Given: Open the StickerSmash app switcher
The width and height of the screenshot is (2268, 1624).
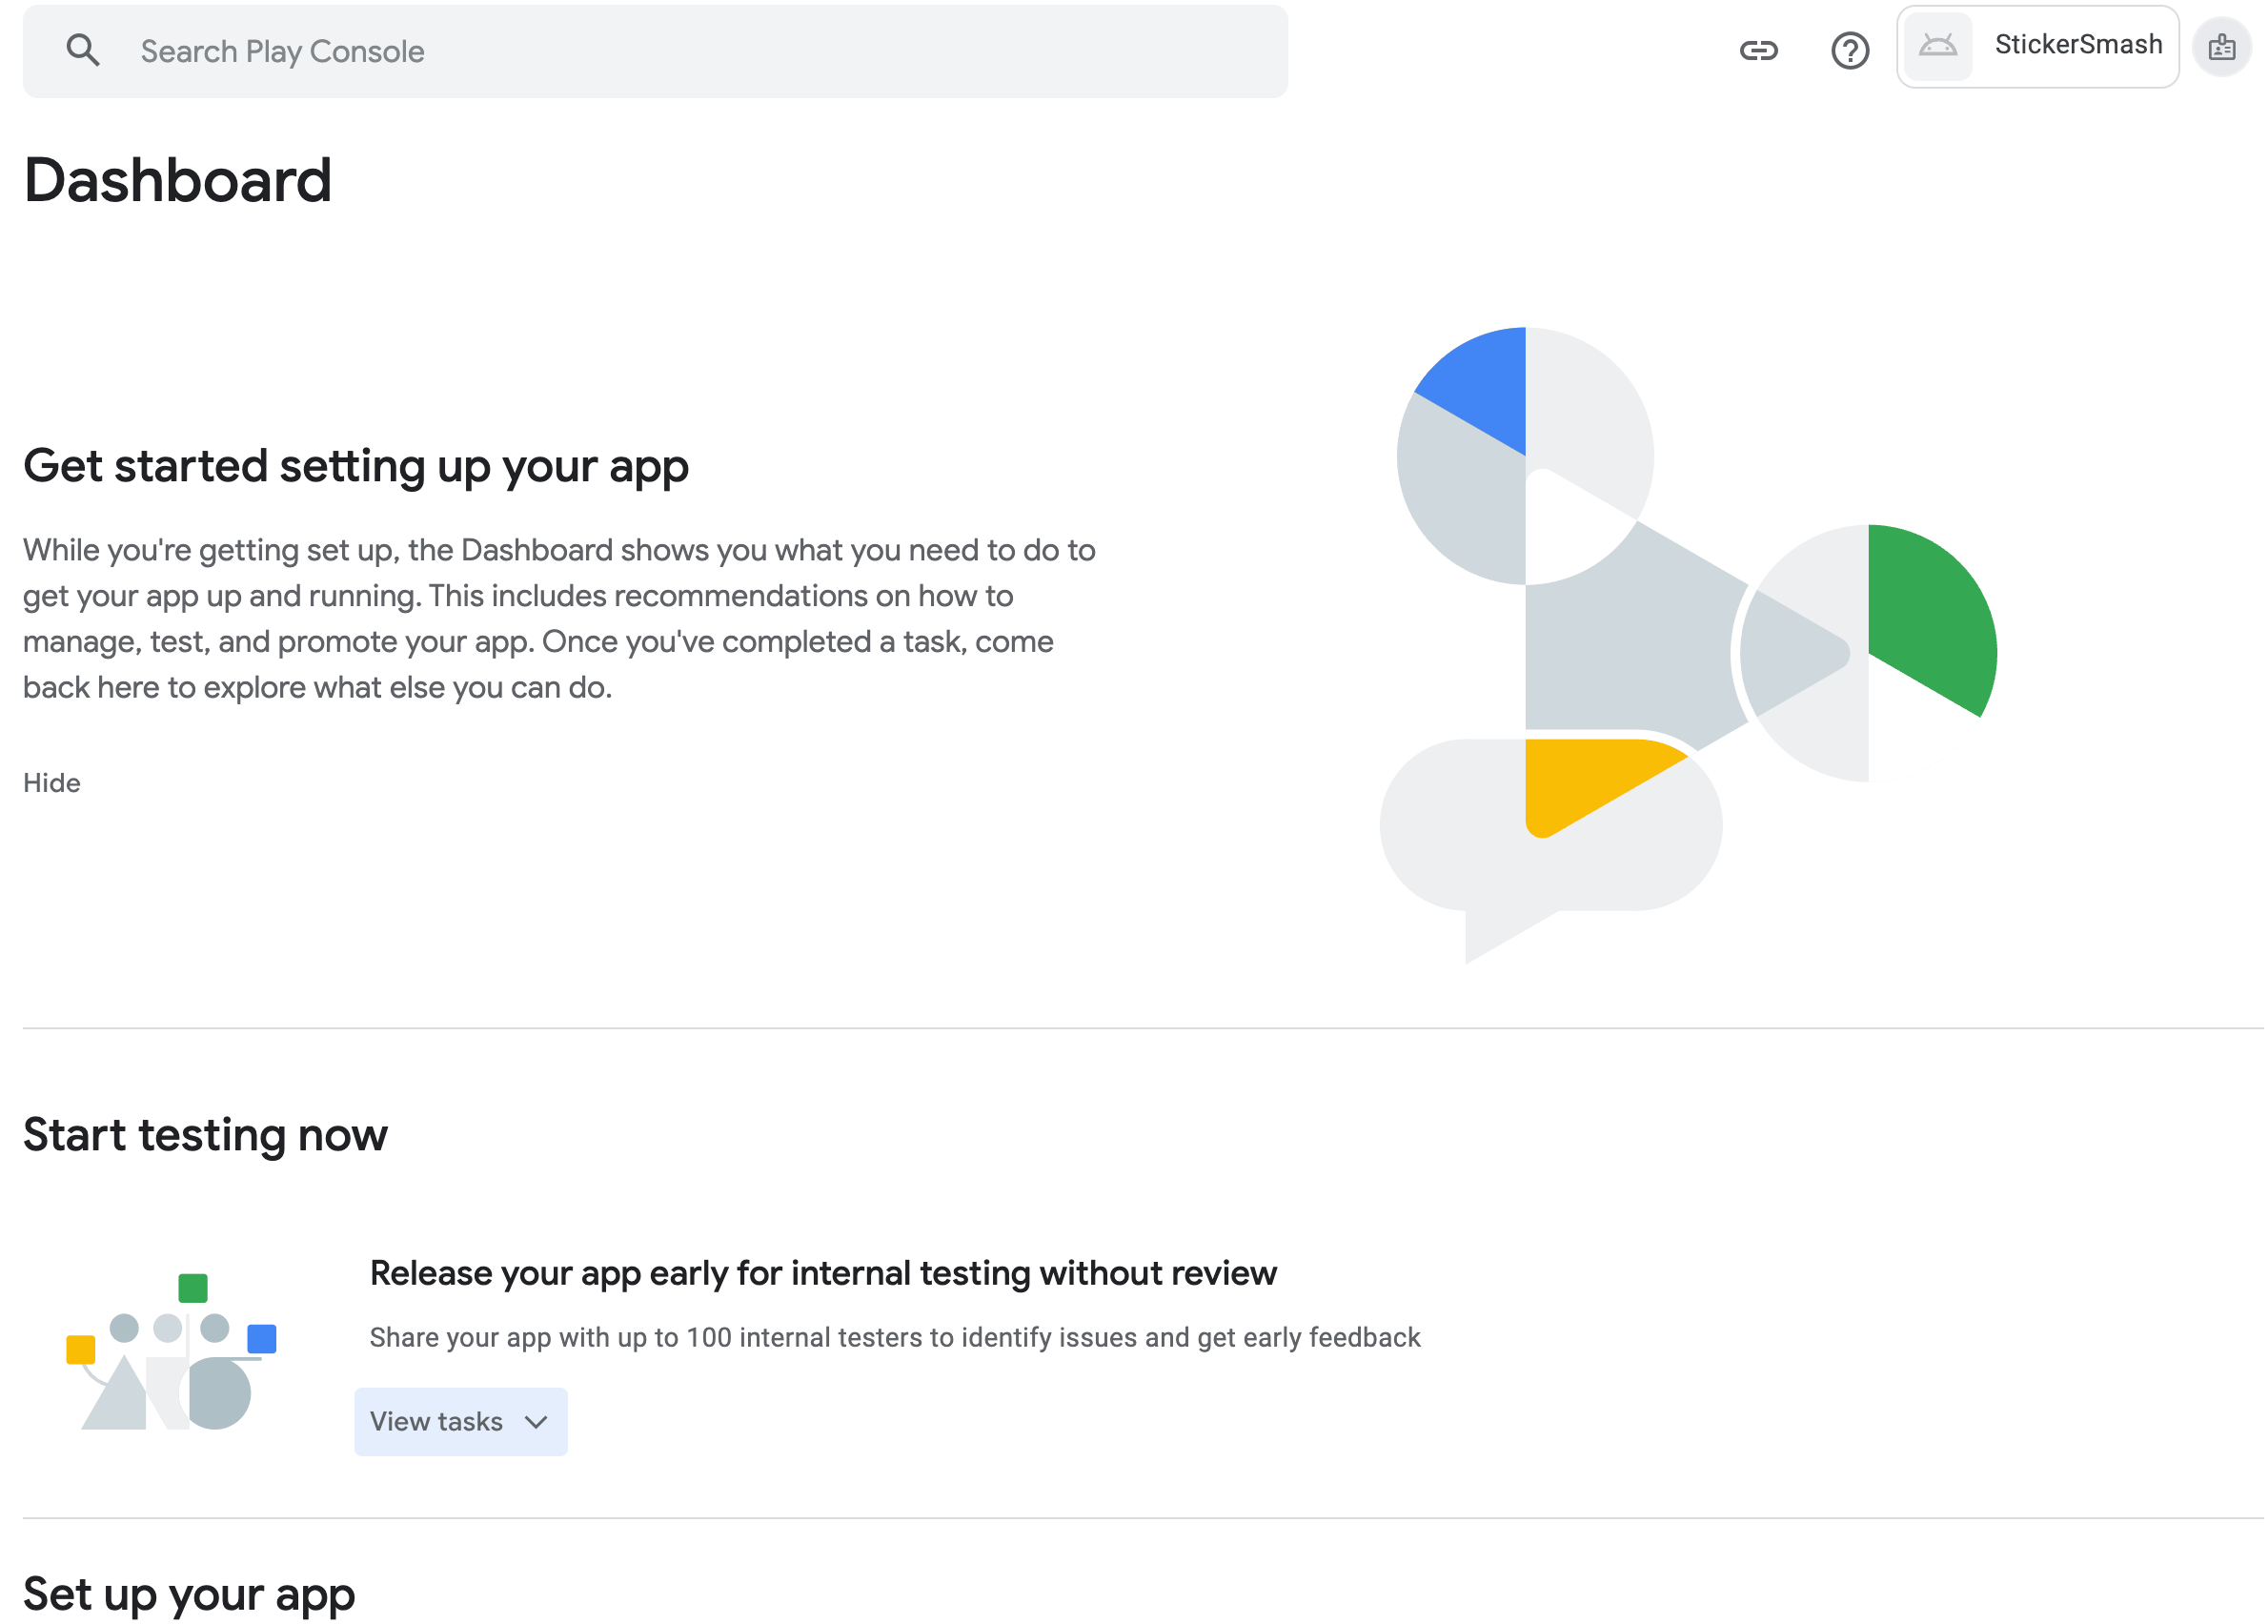Looking at the screenshot, I should point(2037,46).
